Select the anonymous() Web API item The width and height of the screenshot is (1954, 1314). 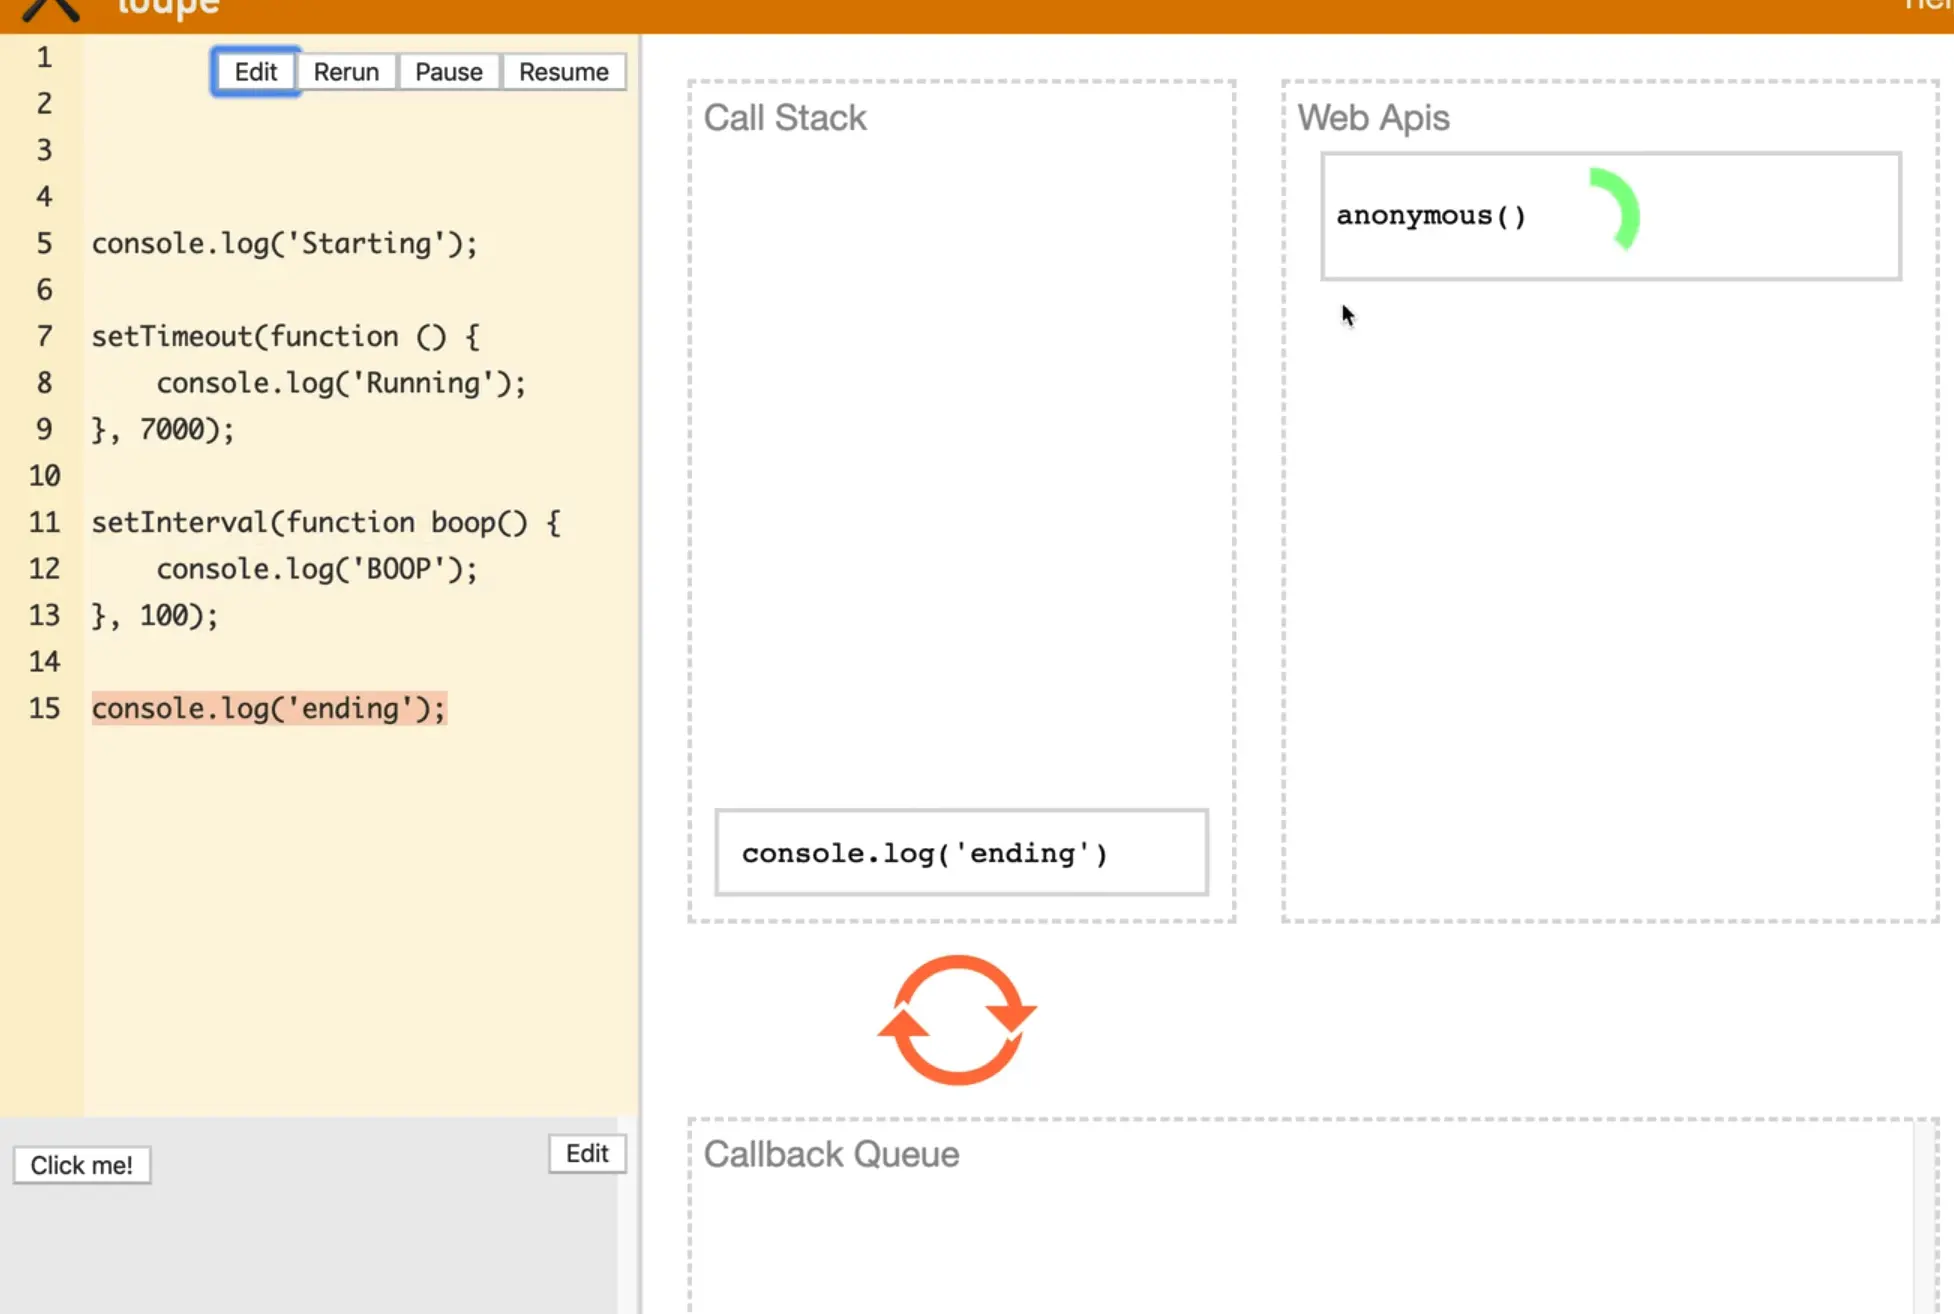pyautogui.click(x=1430, y=216)
